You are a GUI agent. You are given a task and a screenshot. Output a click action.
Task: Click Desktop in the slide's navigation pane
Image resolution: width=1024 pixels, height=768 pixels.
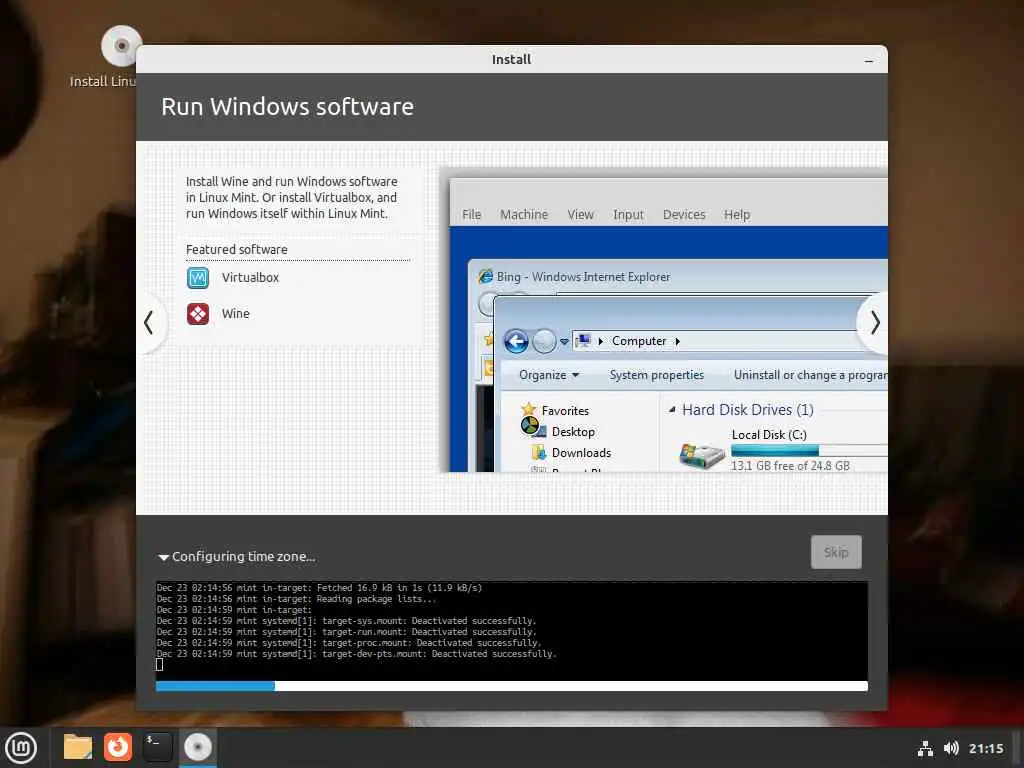[573, 432]
